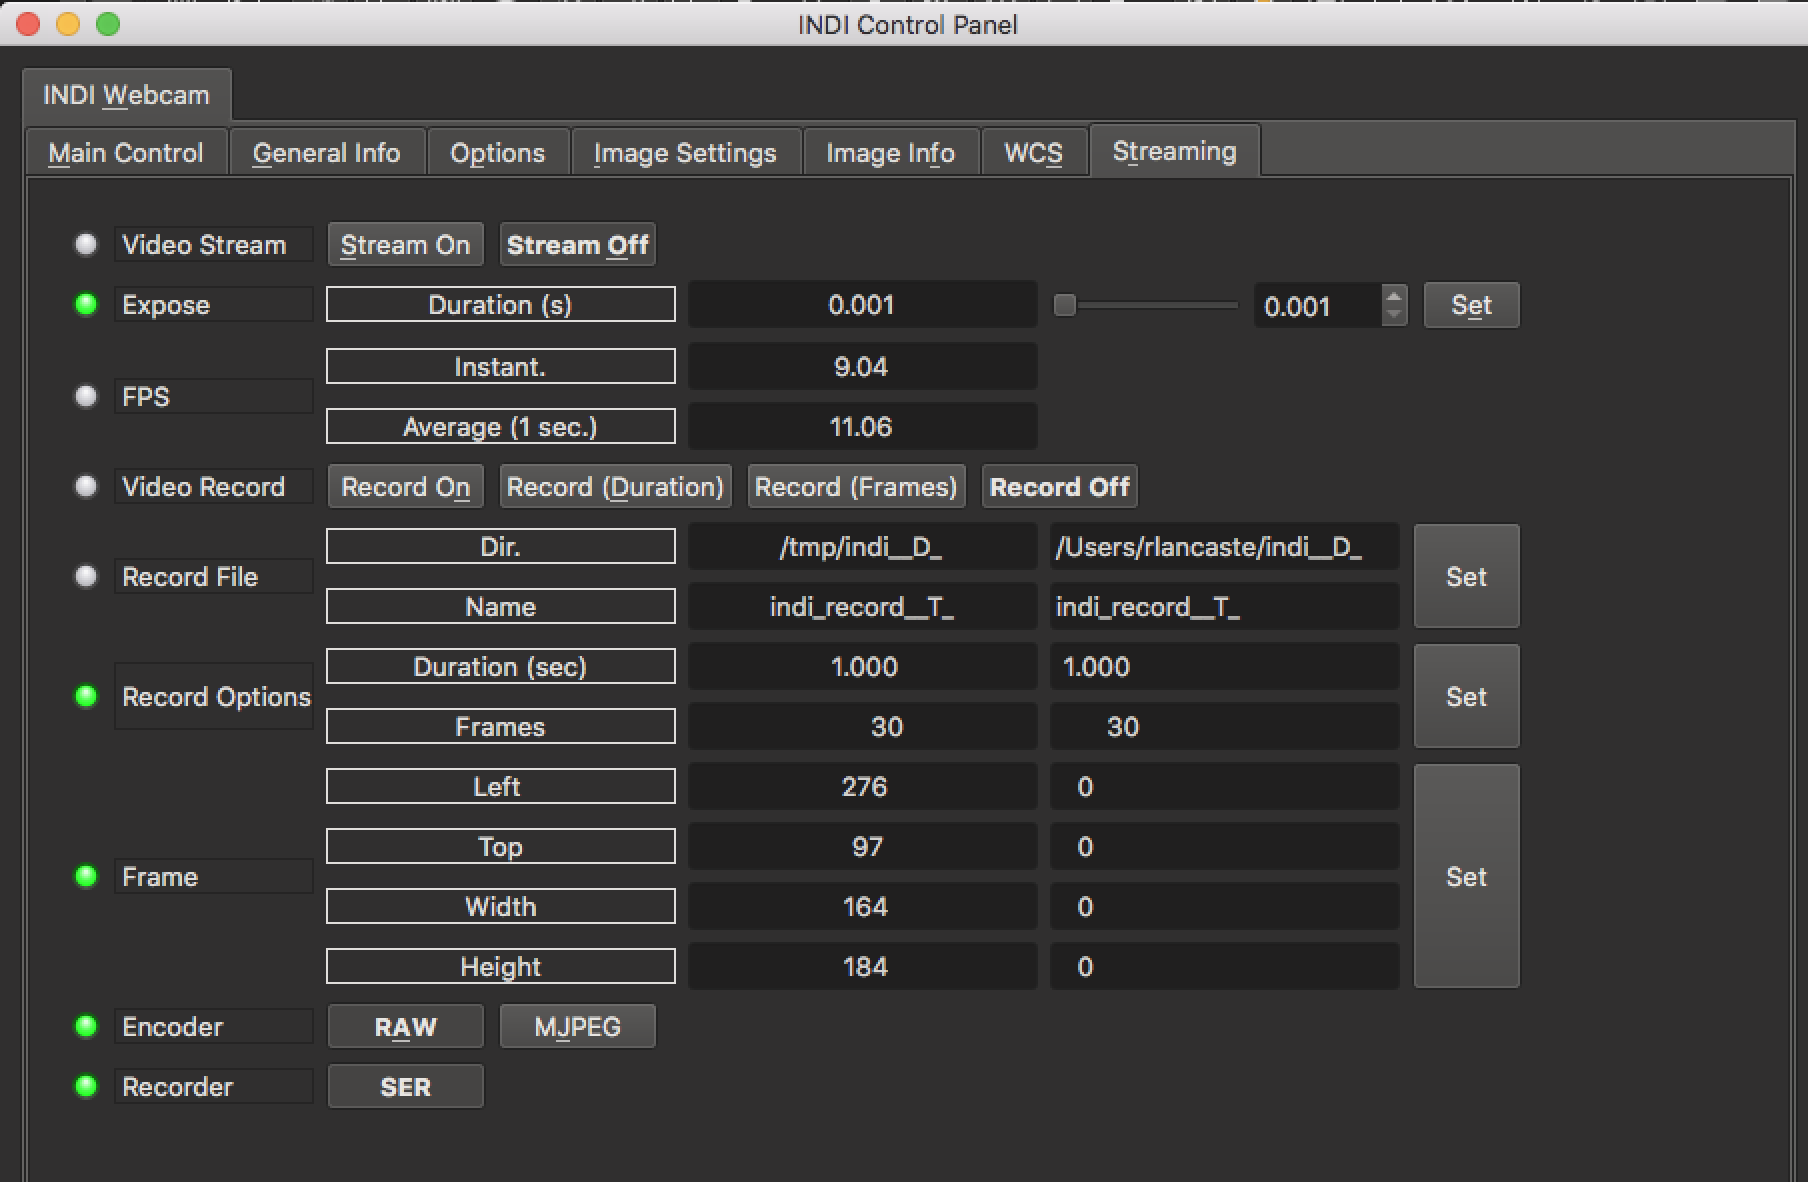Viewport: 1808px width, 1182px height.
Task: Click the Average (1 sec.) element label
Action: coord(500,427)
